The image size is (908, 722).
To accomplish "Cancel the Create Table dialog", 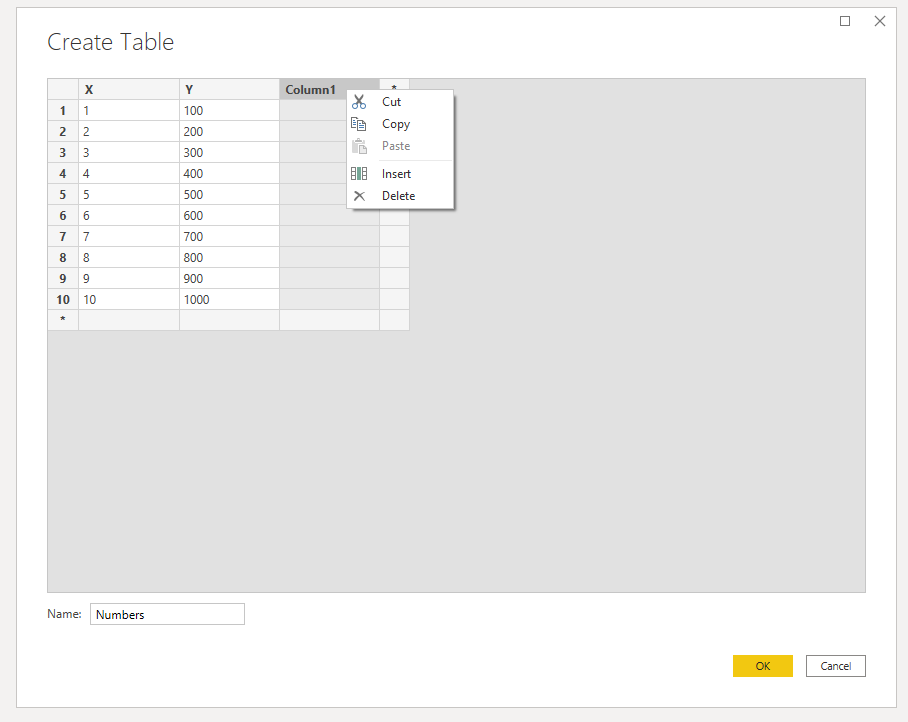I will pos(836,666).
